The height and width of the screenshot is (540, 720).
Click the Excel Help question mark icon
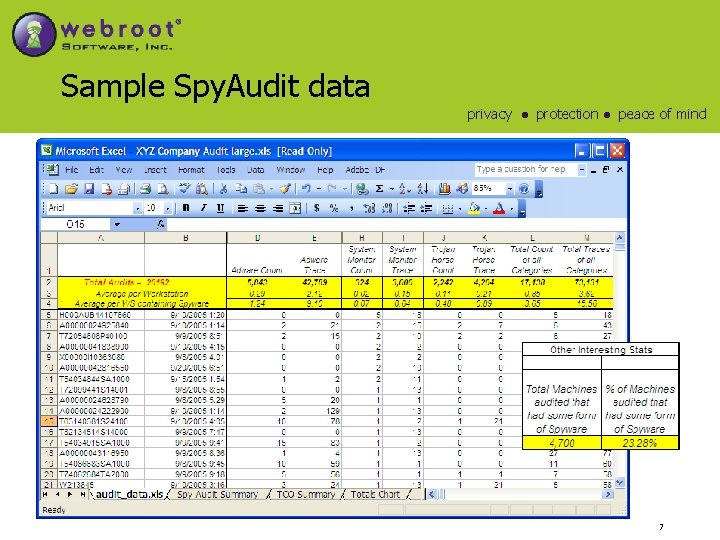(523, 189)
